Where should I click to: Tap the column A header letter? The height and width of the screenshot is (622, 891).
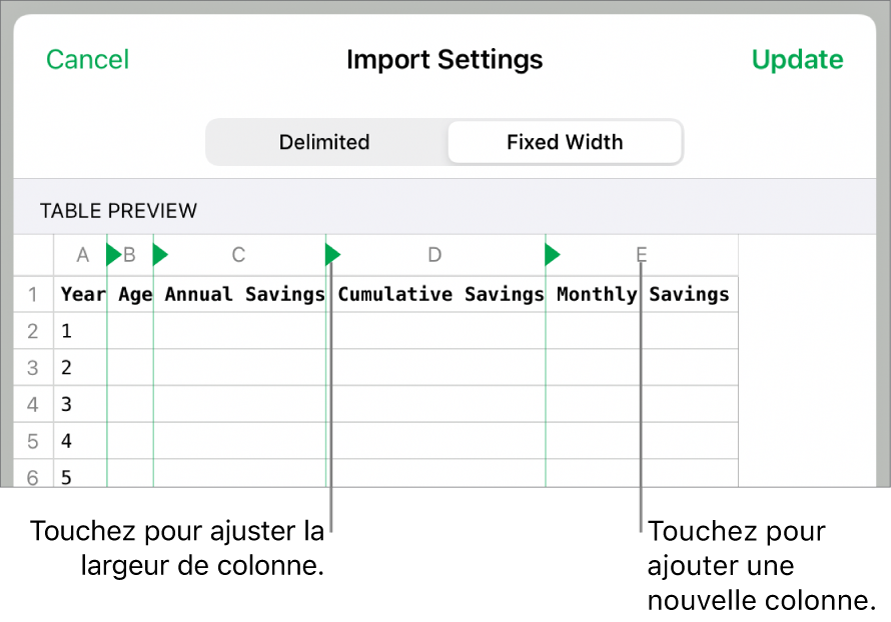[82, 255]
